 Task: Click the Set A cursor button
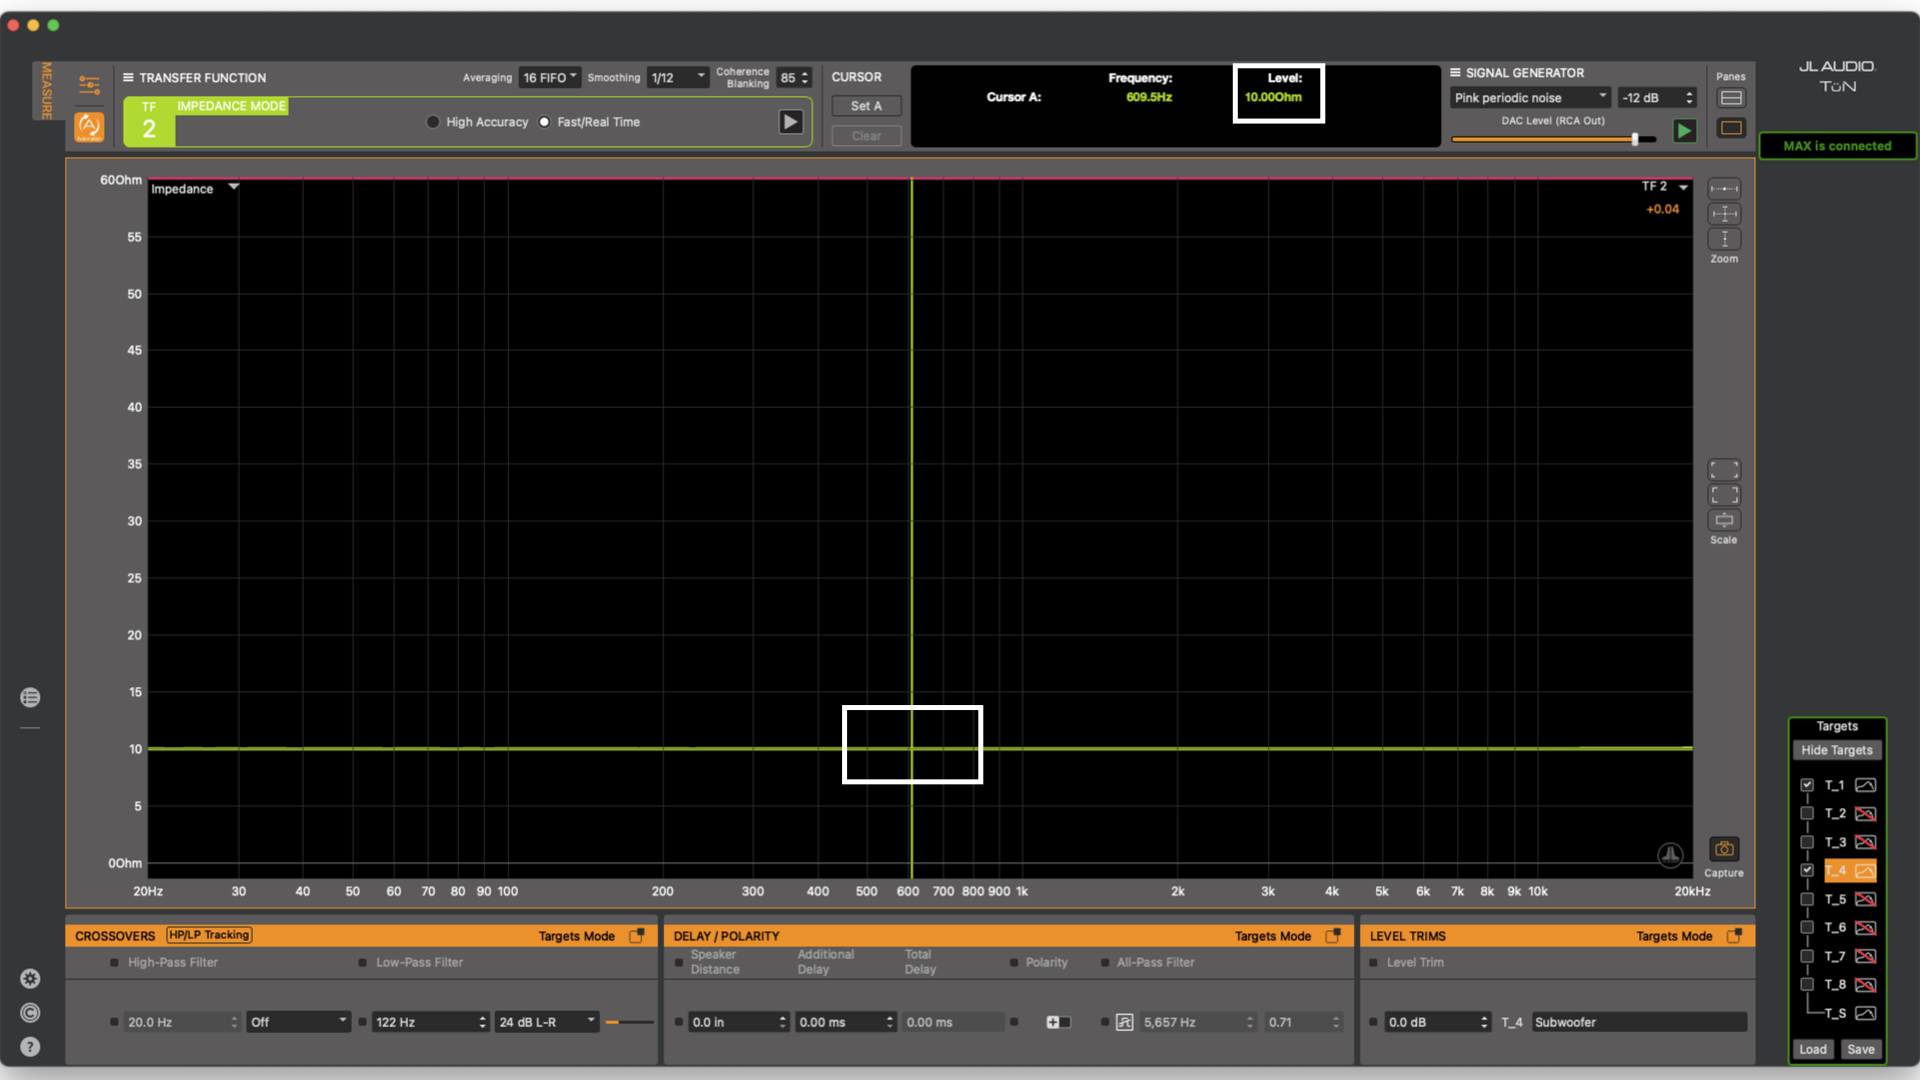(x=866, y=106)
